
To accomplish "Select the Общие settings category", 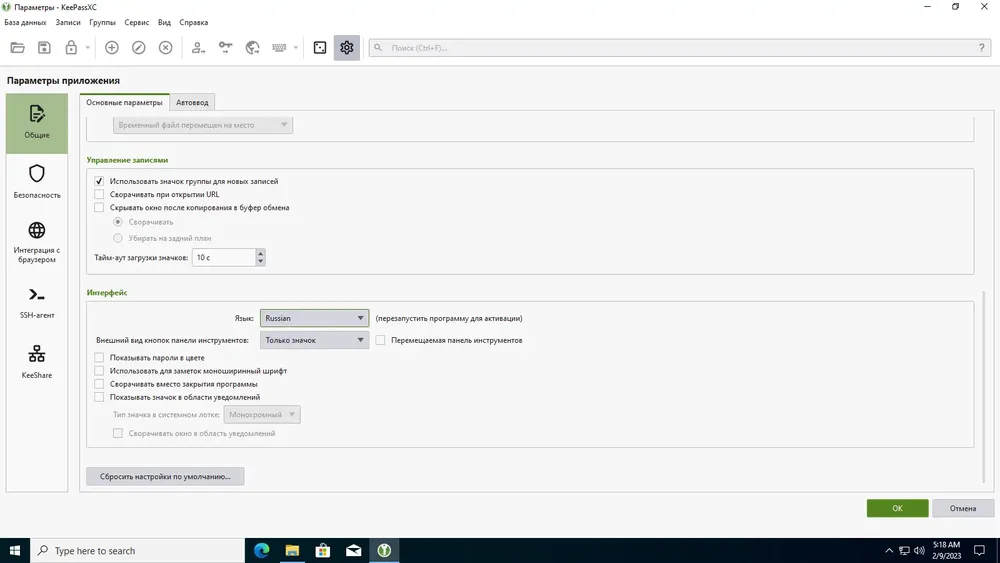I will coord(37,123).
